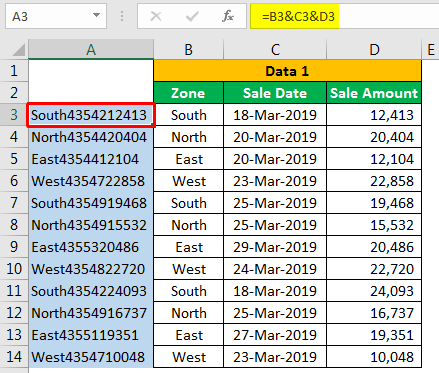Click the Name Box showing A3
The width and height of the screenshot is (439, 373).
click(56, 16)
